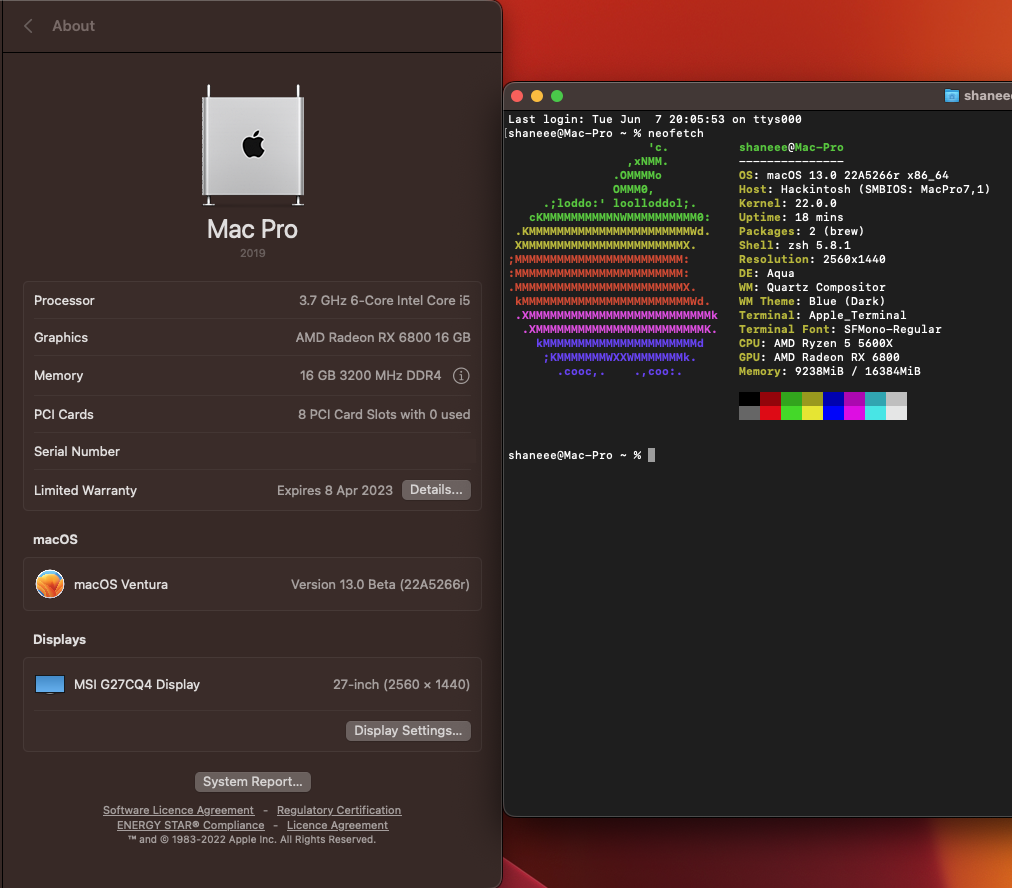Click the macOS Ventura icon
The width and height of the screenshot is (1012, 888).
pos(50,584)
